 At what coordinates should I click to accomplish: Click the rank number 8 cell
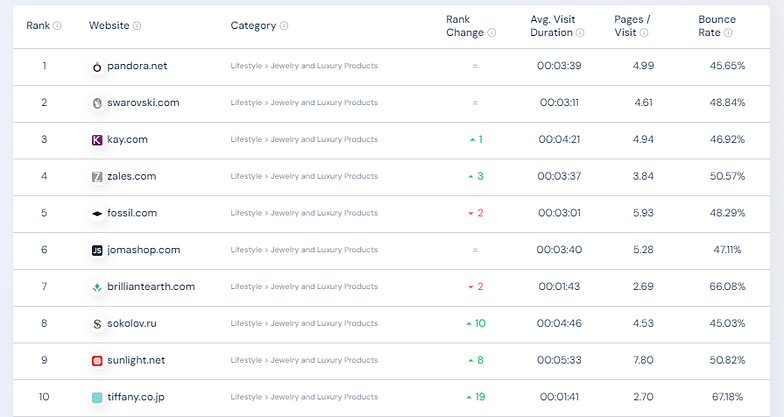(44, 324)
